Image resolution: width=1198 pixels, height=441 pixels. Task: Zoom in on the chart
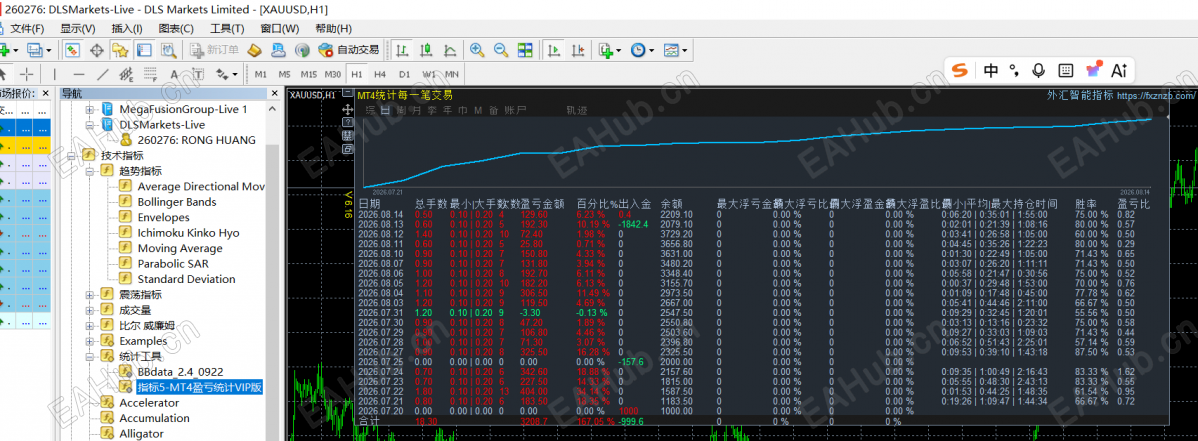pyautogui.click(x=478, y=50)
